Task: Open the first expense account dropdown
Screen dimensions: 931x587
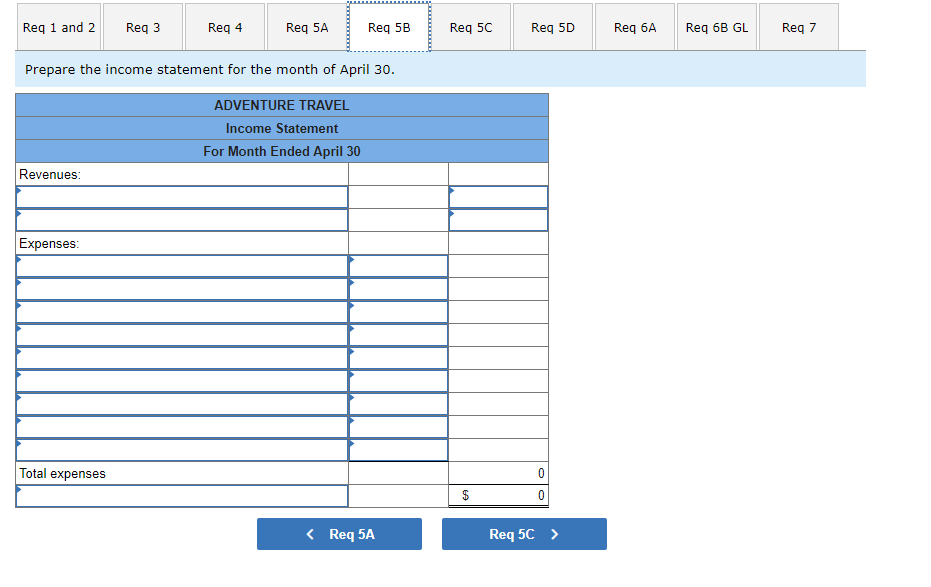Action: (x=181, y=266)
